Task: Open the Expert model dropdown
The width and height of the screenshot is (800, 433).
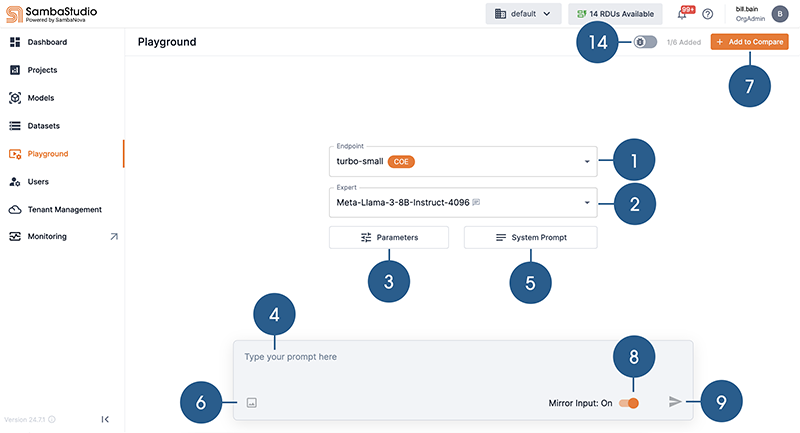Action: (x=586, y=203)
